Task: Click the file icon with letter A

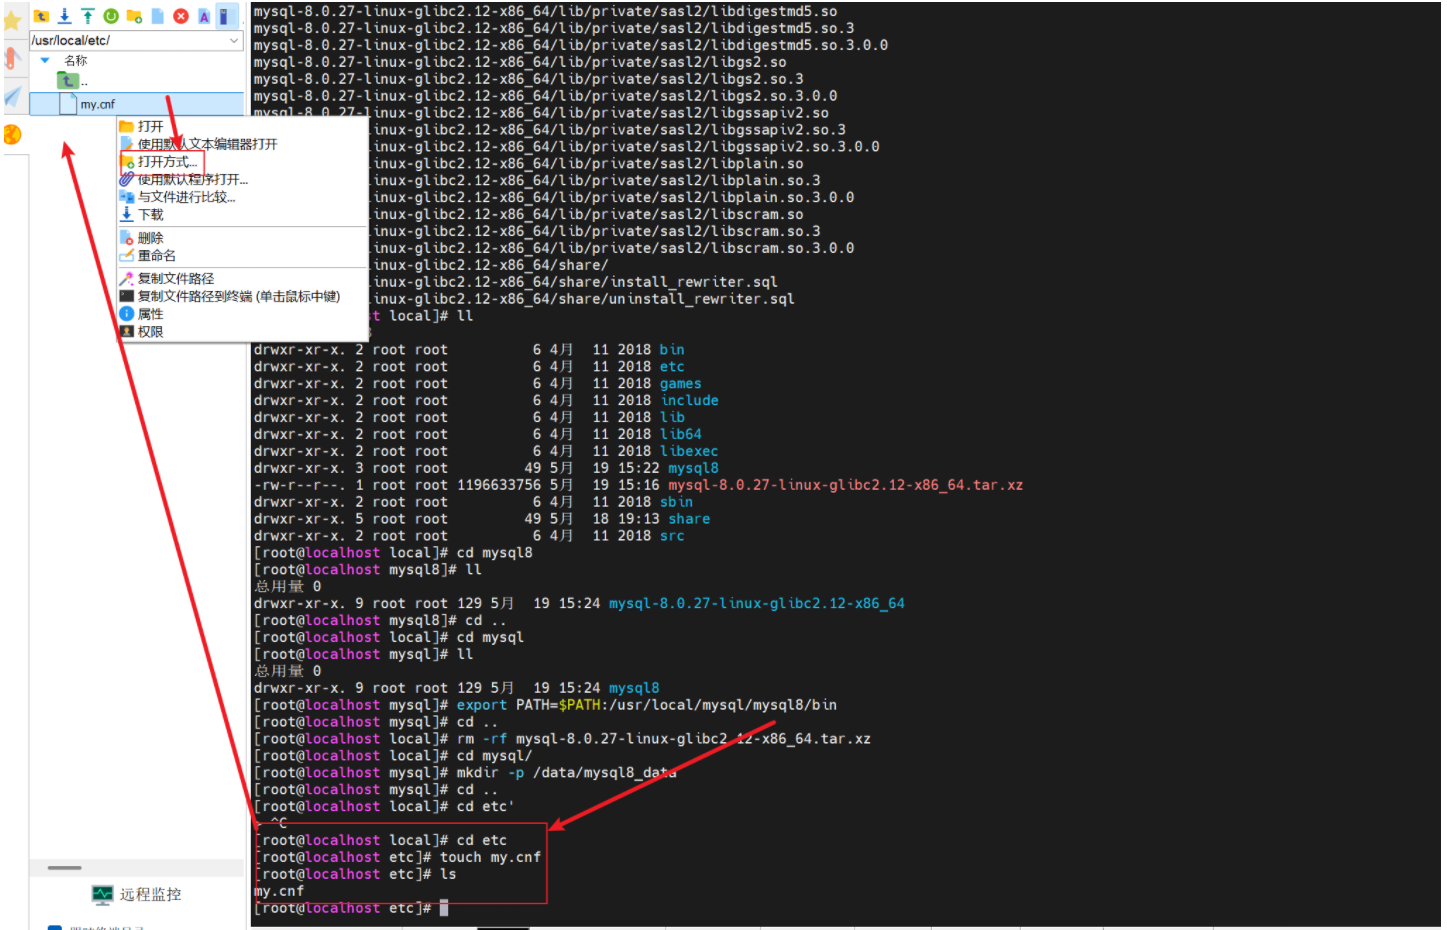Action: coord(204,16)
